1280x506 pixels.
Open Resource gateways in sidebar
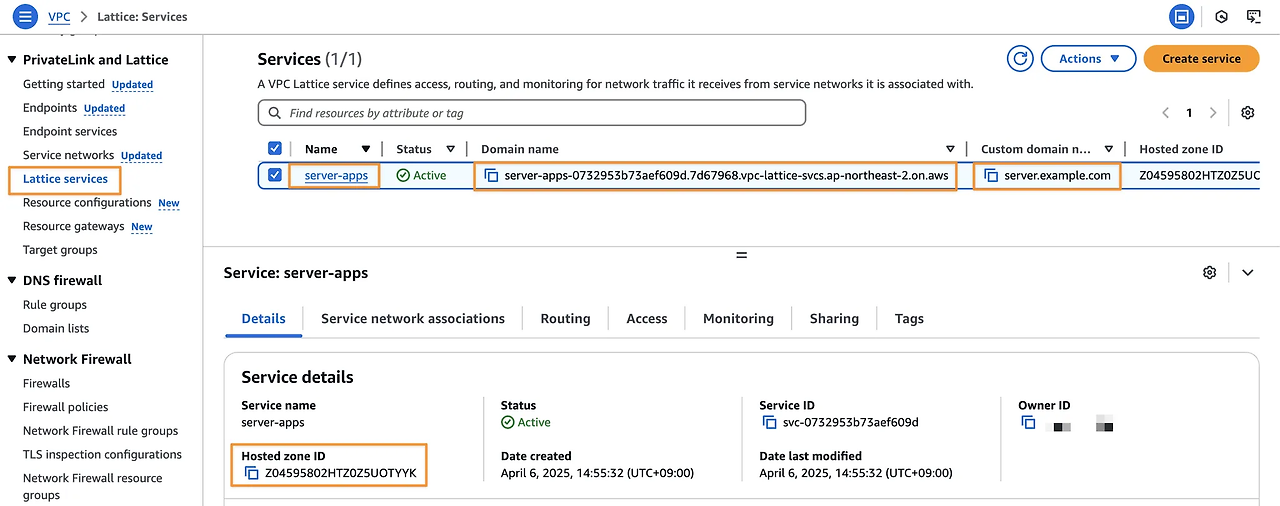coord(73,227)
